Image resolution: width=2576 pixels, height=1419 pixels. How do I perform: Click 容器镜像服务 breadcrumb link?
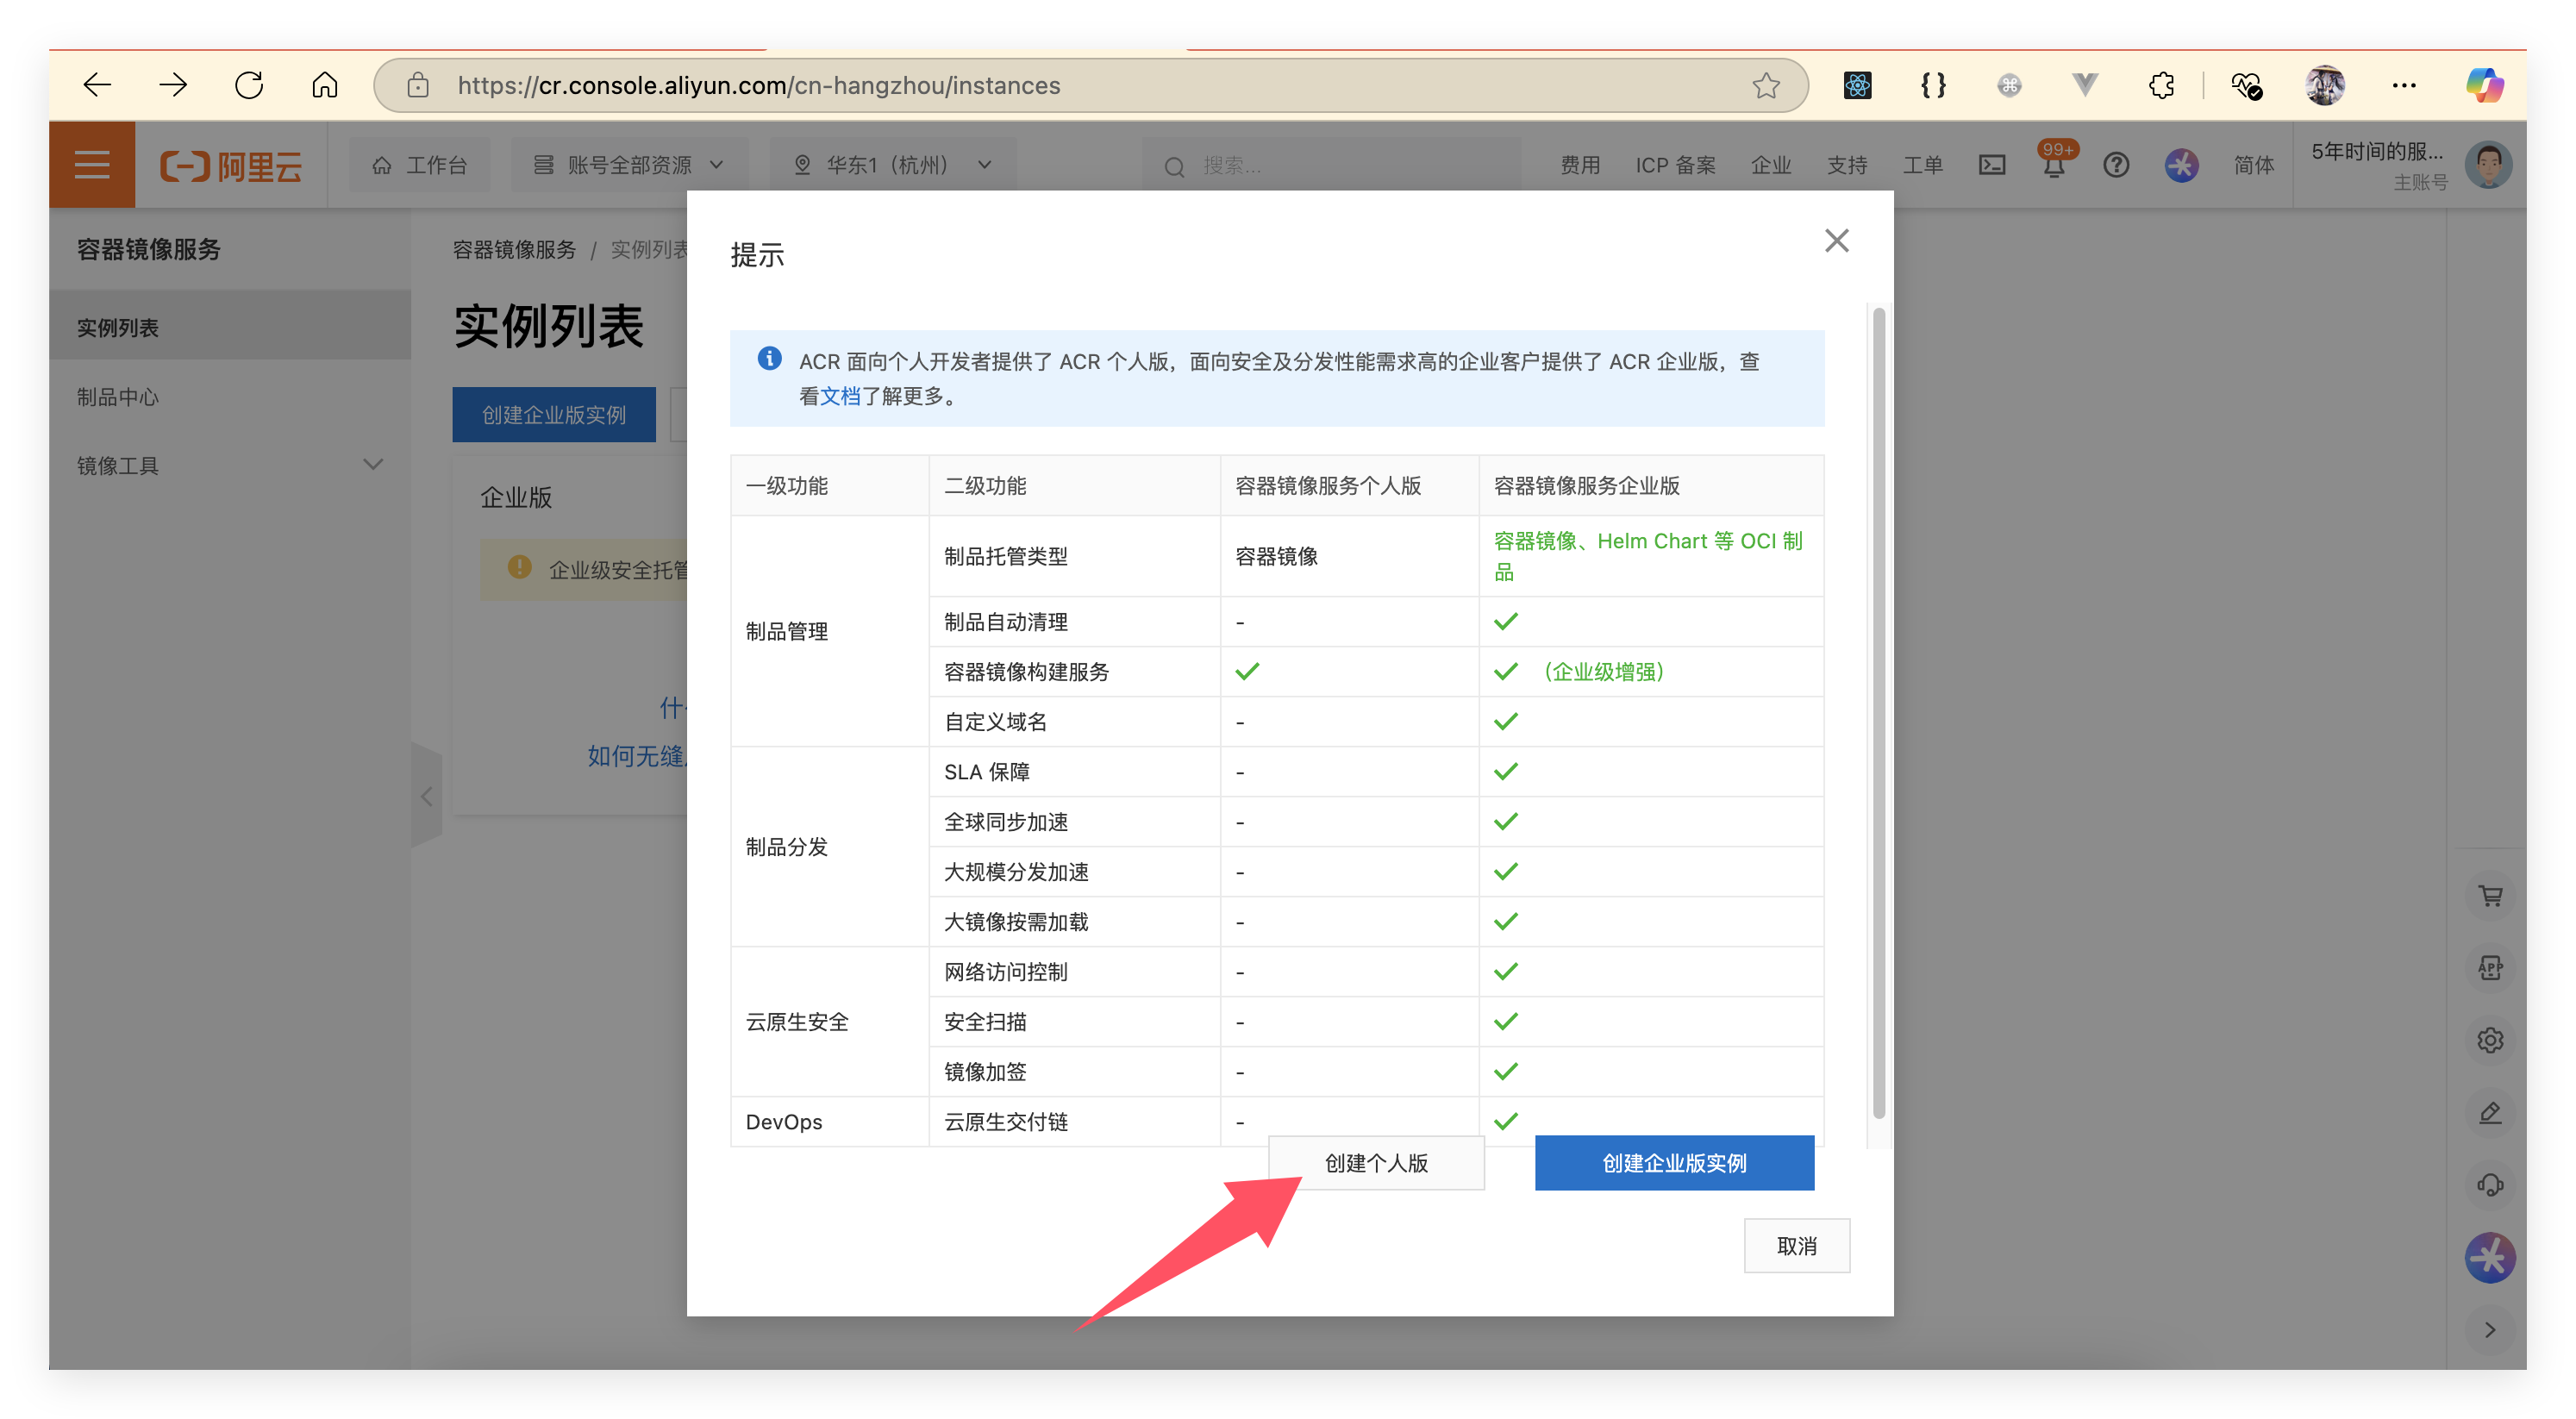pos(514,249)
